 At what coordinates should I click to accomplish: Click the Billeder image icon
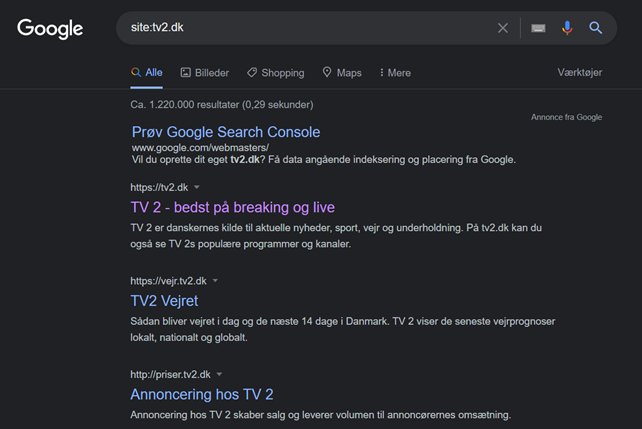click(x=185, y=72)
